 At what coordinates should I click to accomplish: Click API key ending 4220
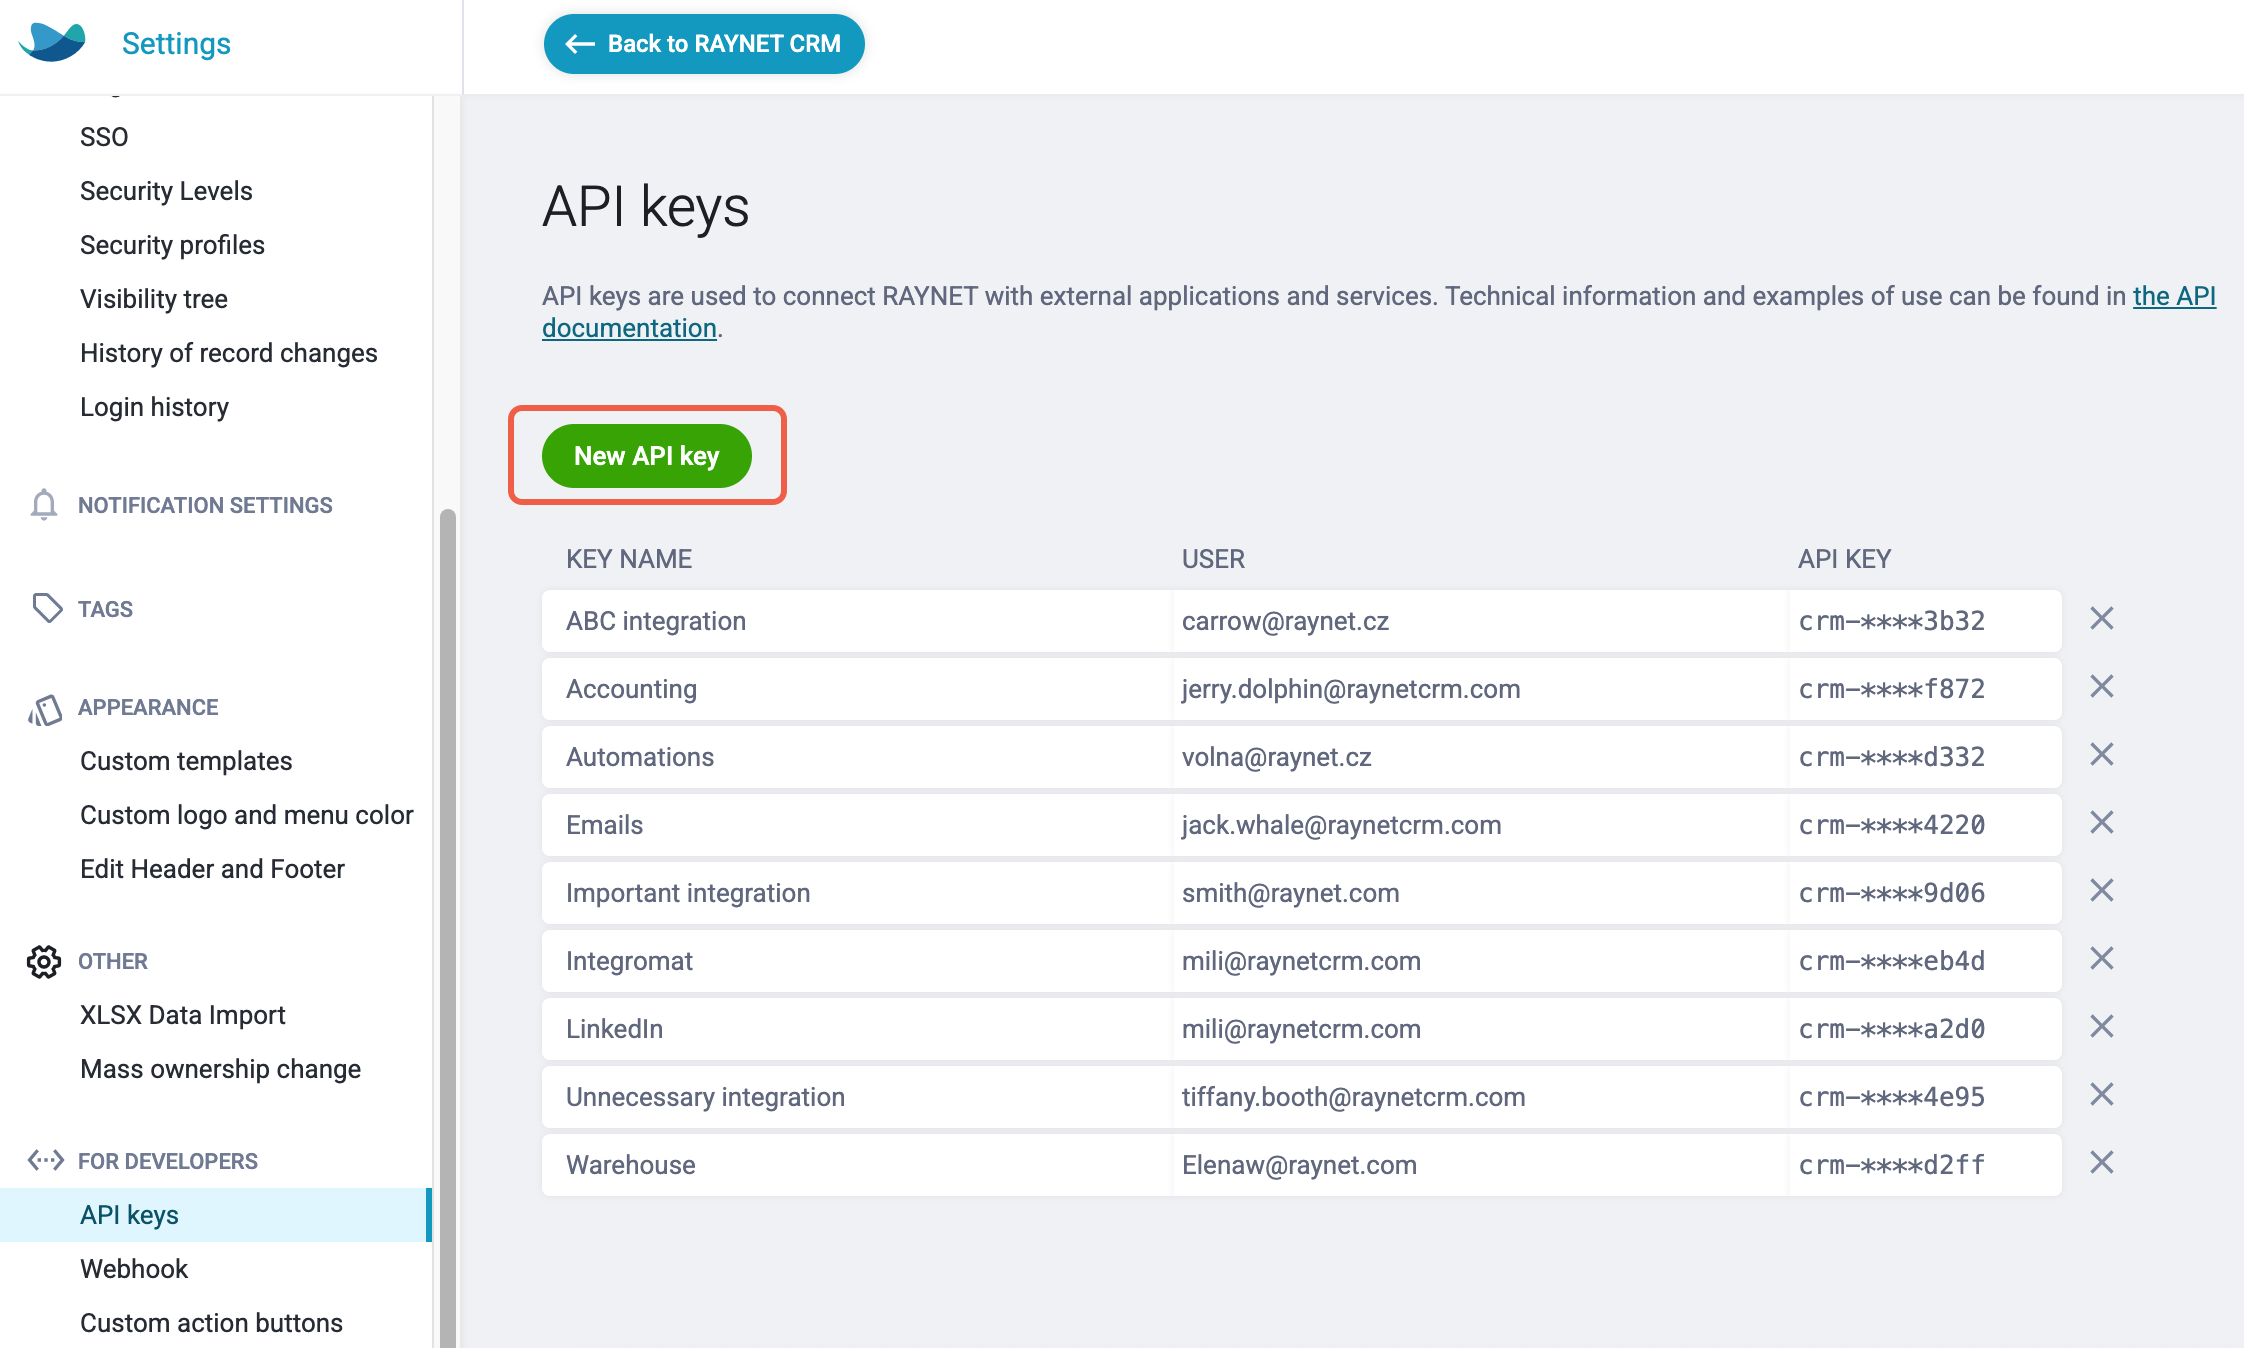[x=1891, y=825]
